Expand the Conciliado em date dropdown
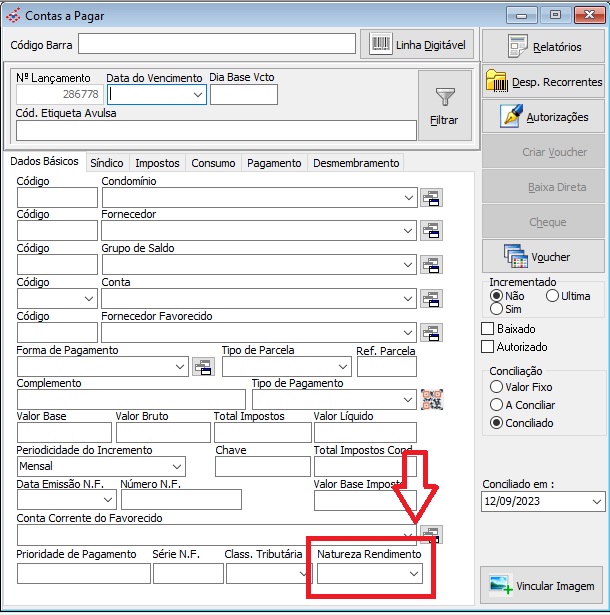The image size is (610, 615). 597,501
